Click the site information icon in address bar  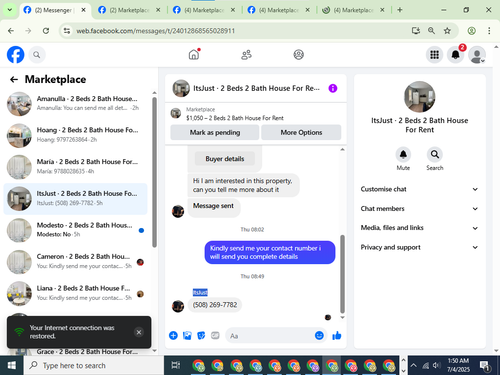pyautogui.click(x=67, y=31)
